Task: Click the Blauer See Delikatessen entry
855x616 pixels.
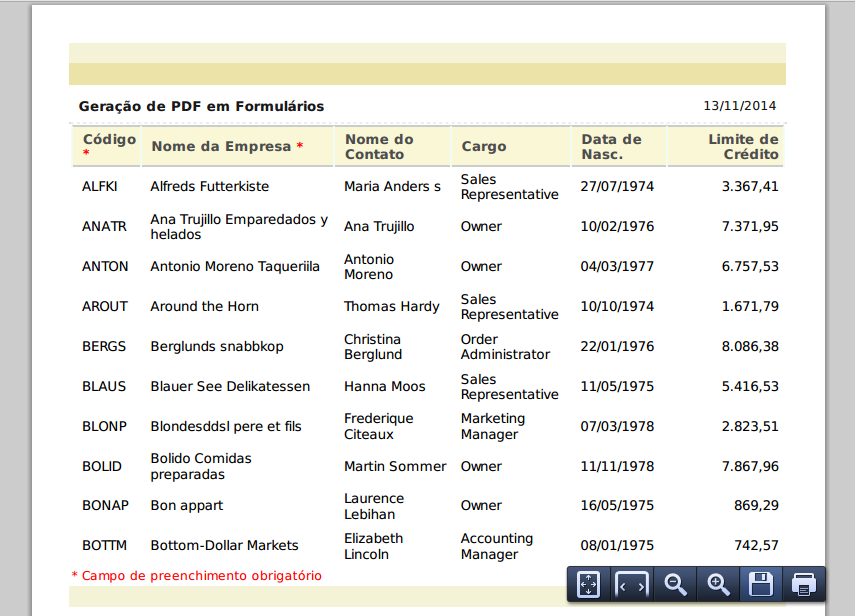Action: 230,387
